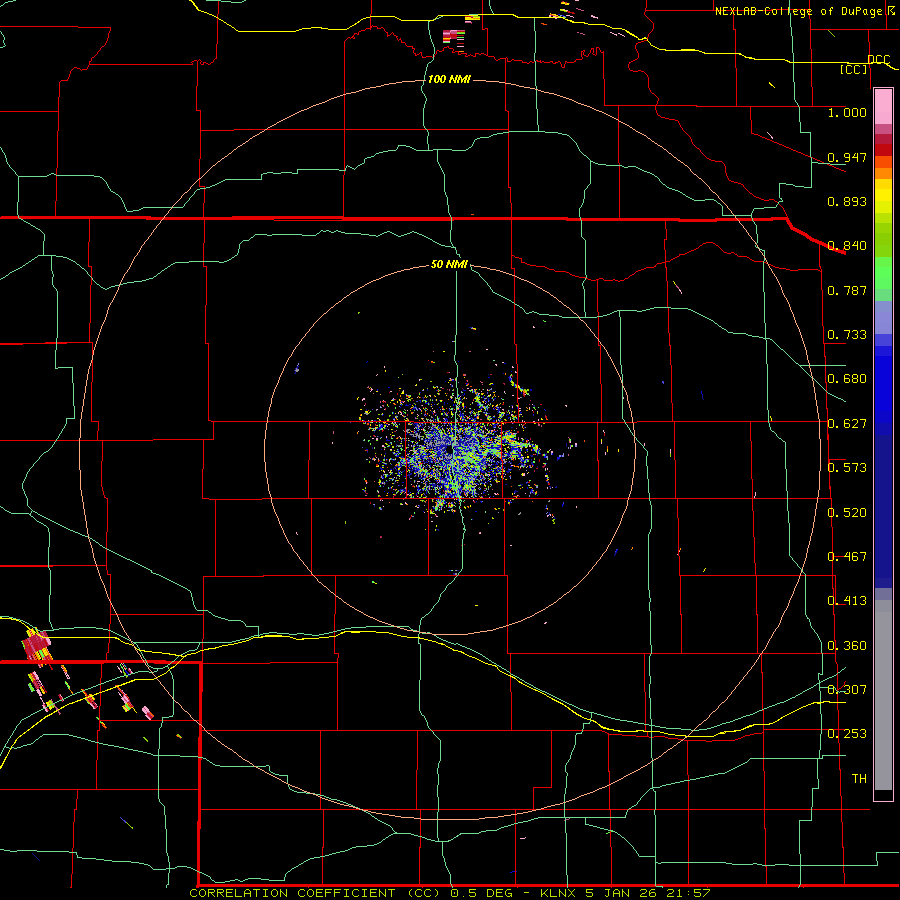Click the 0.360 legend value
This screenshot has height=900, width=900.
tap(847, 646)
